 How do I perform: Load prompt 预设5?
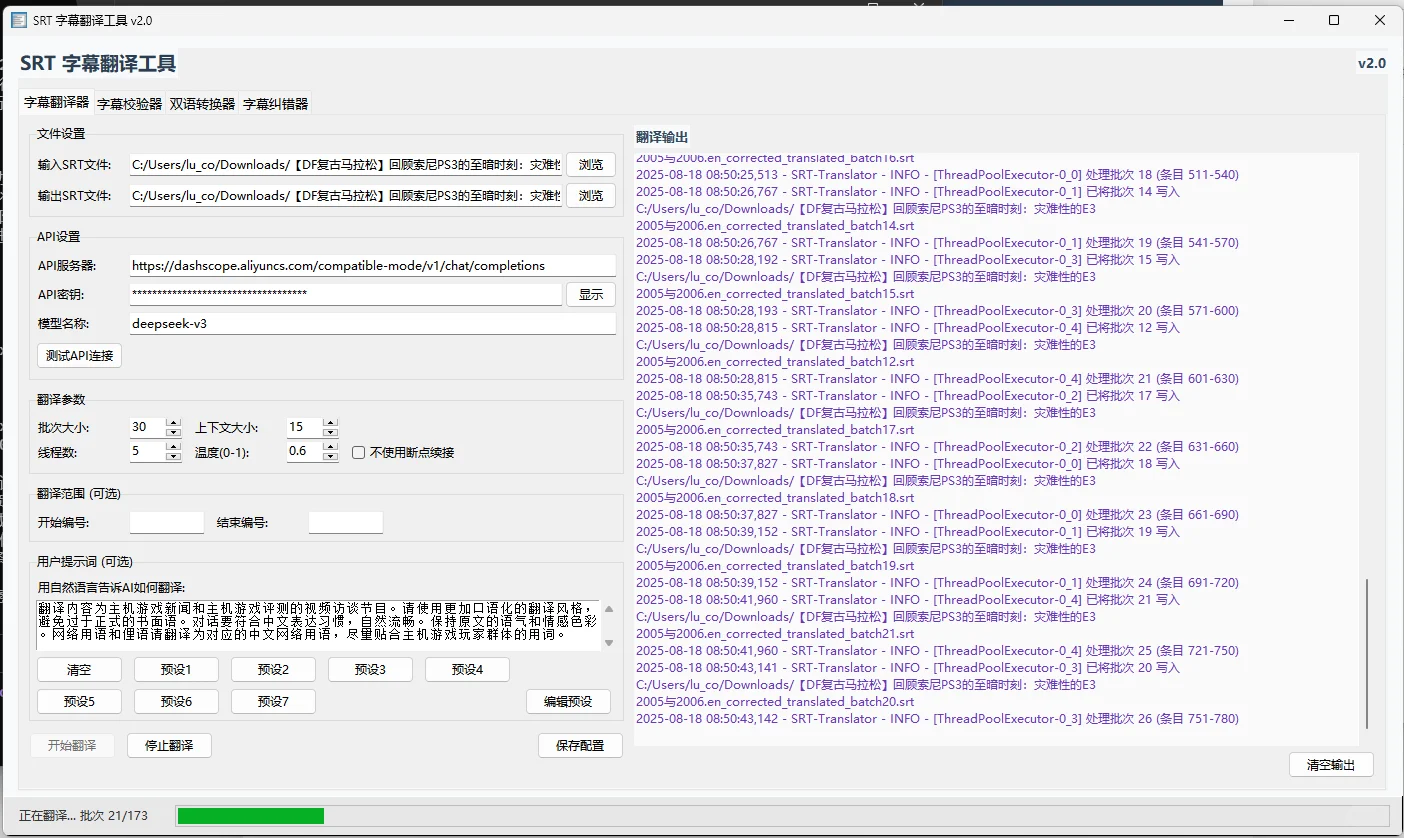tap(79, 701)
